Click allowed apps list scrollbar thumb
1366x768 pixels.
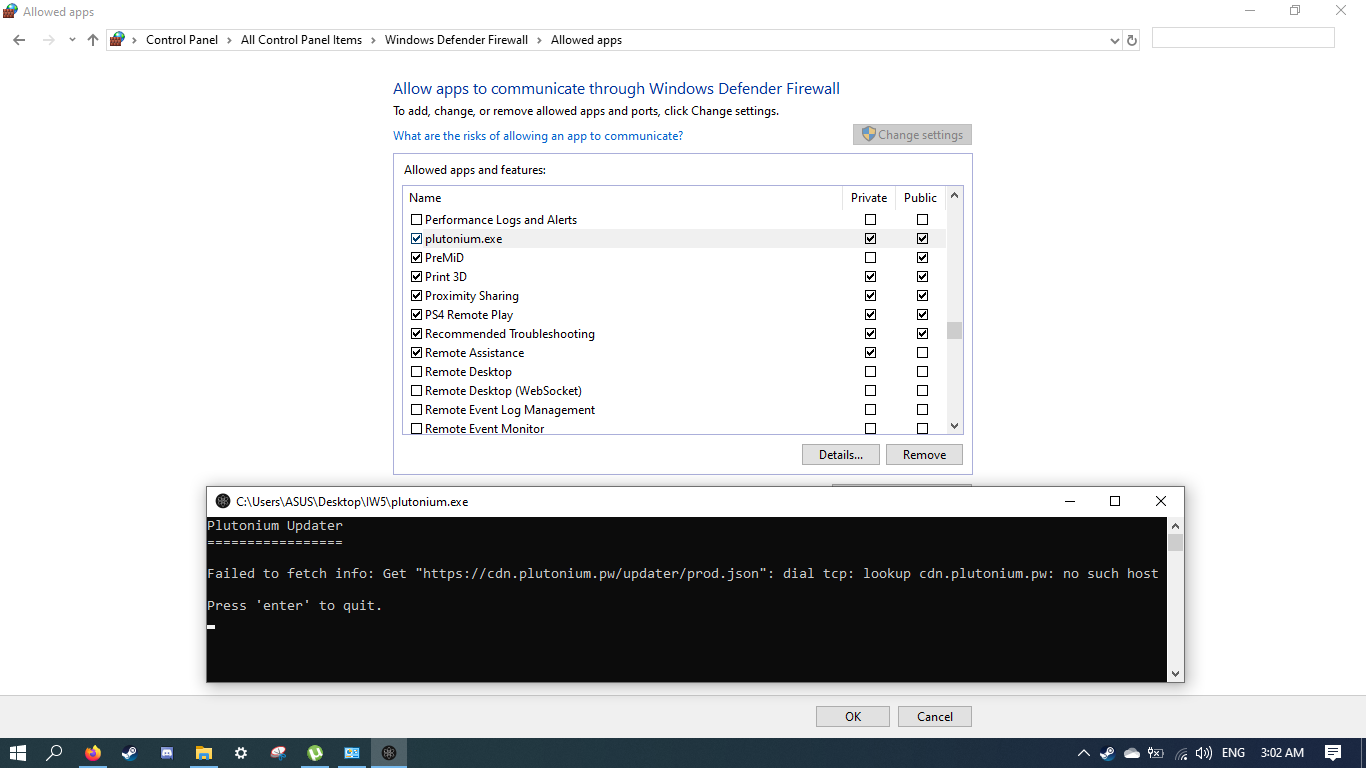point(954,330)
